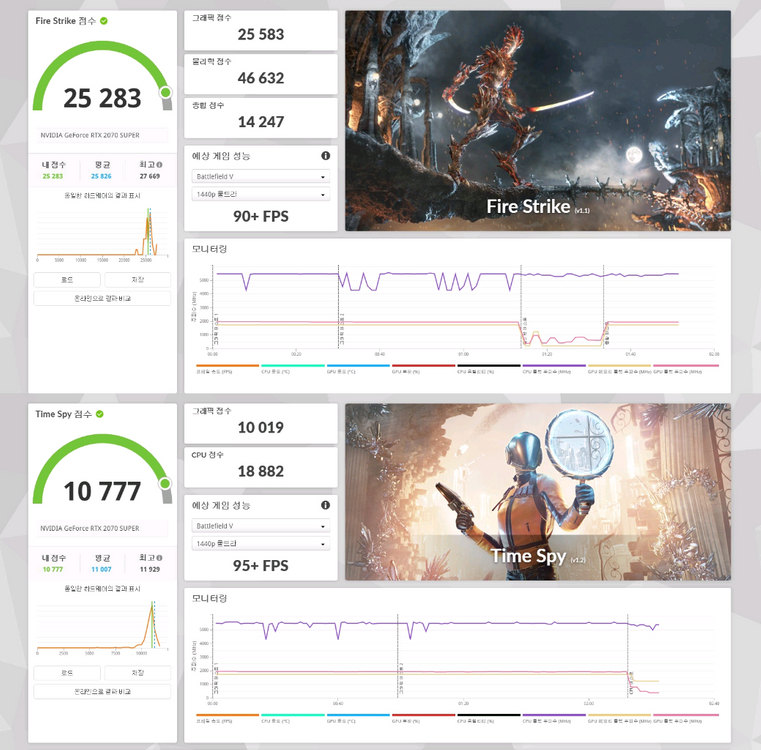This screenshot has width=761, height=750.
Task: Click the Fire Strike 모니터링 clock frequency graph
Action: [463, 309]
